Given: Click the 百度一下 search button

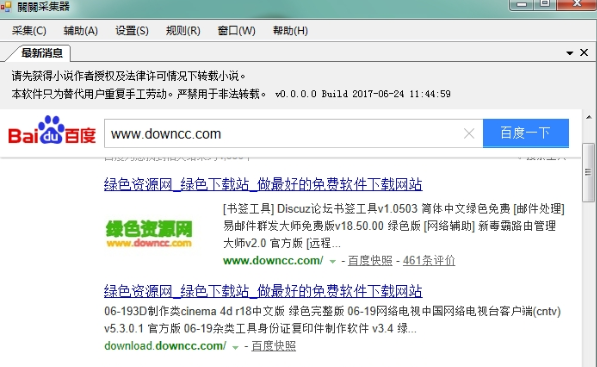Looking at the screenshot, I should [526, 133].
